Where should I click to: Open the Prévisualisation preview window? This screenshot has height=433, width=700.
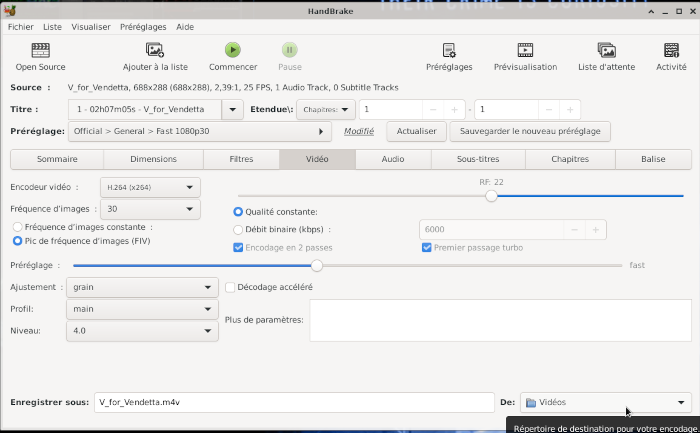tap(525, 50)
